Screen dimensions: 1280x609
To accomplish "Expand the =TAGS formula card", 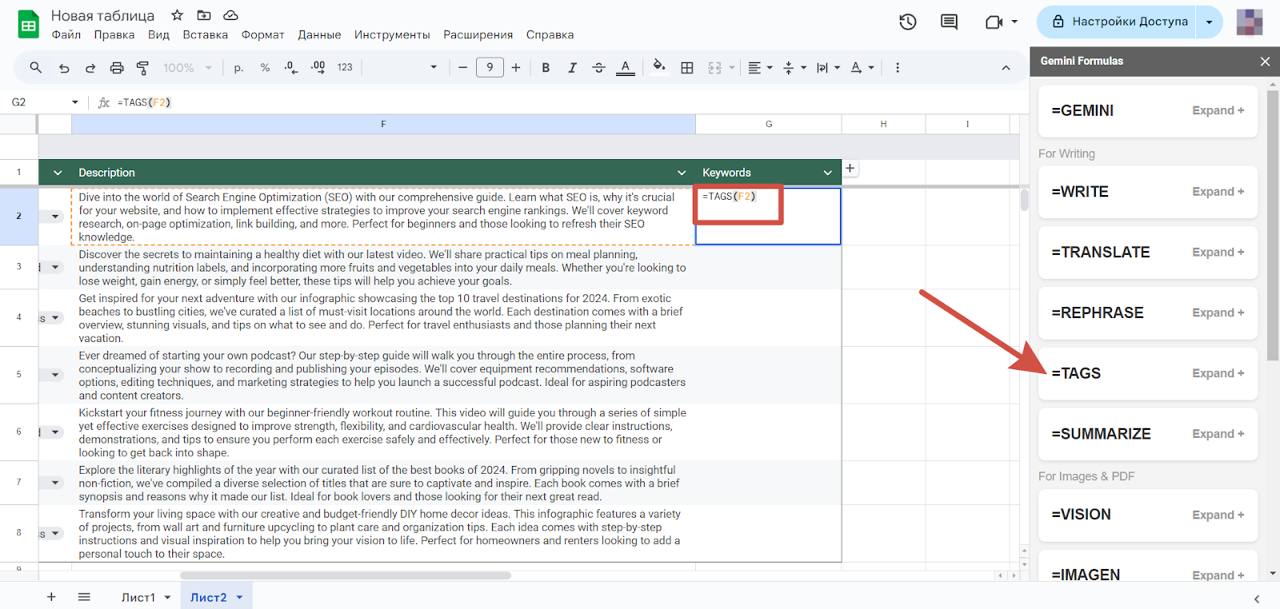I will [1218, 373].
